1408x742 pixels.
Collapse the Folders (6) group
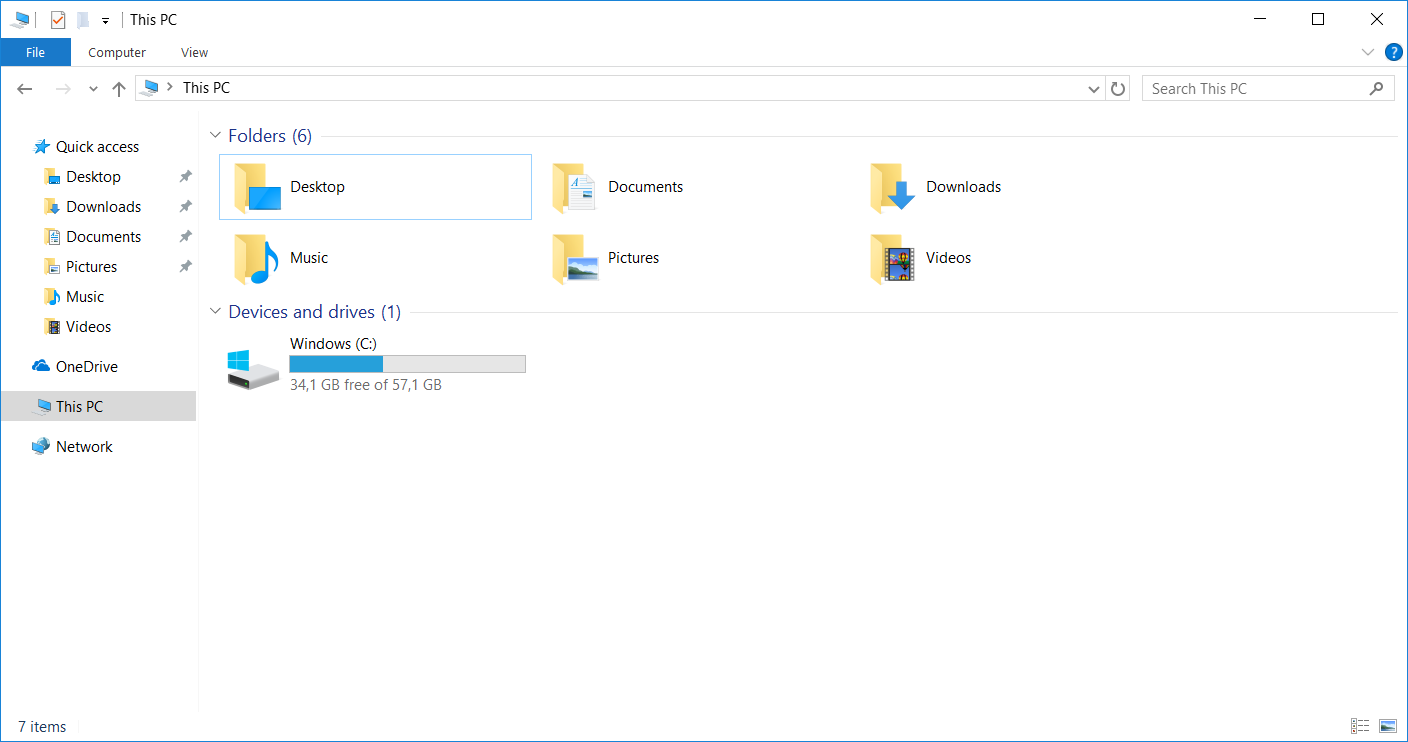coord(215,135)
